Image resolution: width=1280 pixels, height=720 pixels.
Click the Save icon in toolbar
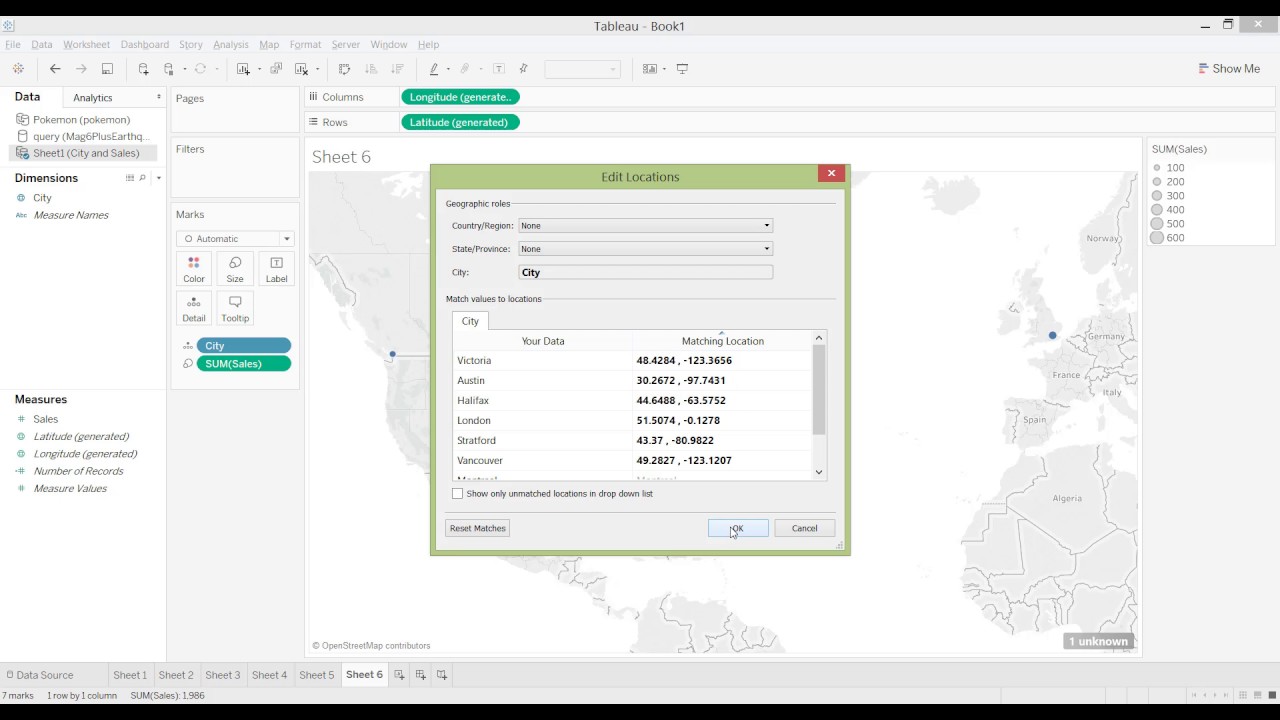[x=107, y=69]
